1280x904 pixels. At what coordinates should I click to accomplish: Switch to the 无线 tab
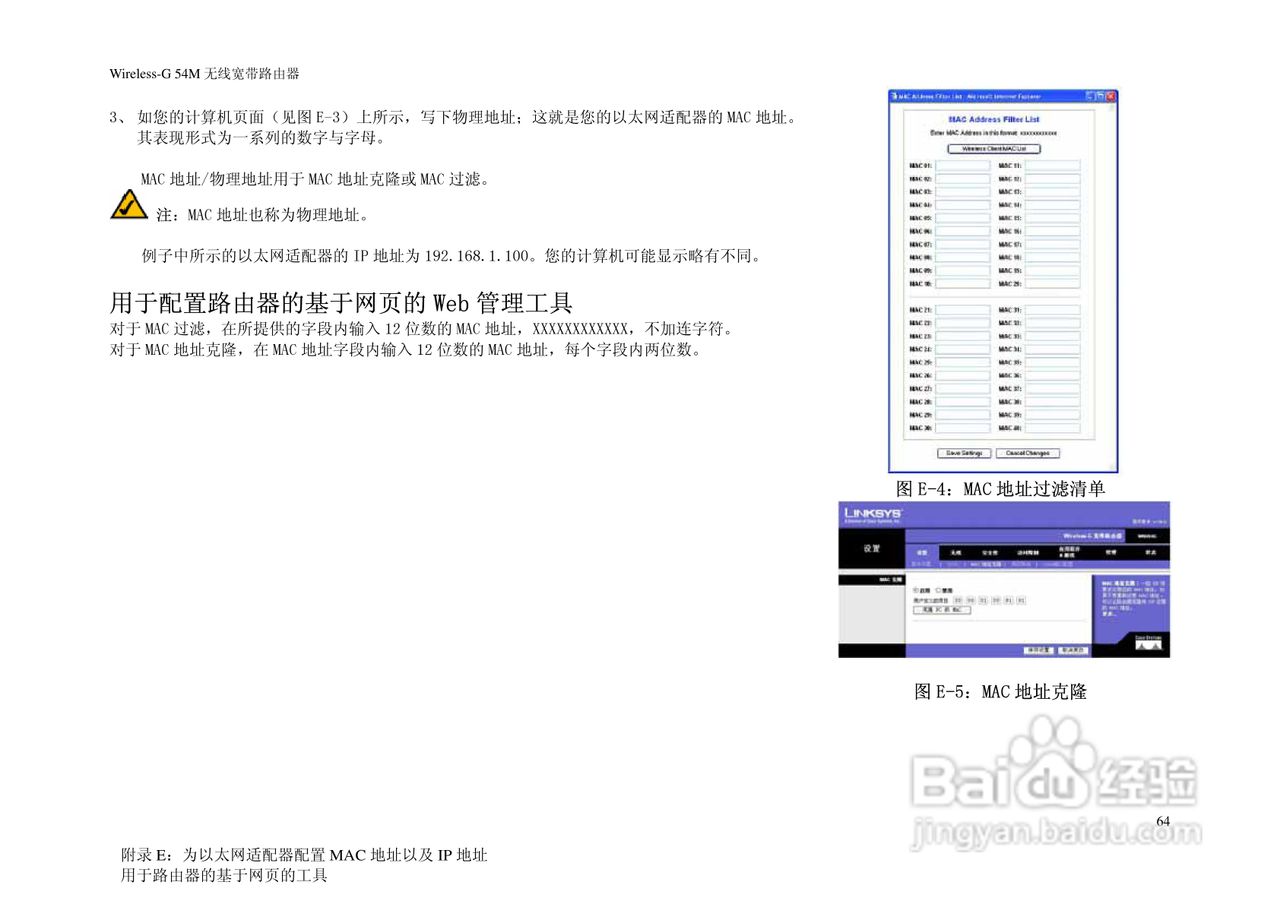tap(956, 552)
